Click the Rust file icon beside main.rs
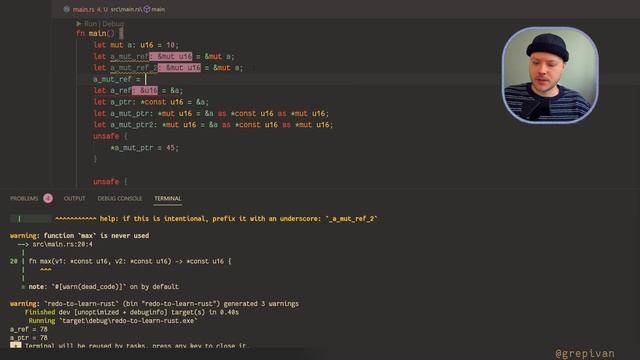This screenshot has height=360, width=640. pos(67,9)
